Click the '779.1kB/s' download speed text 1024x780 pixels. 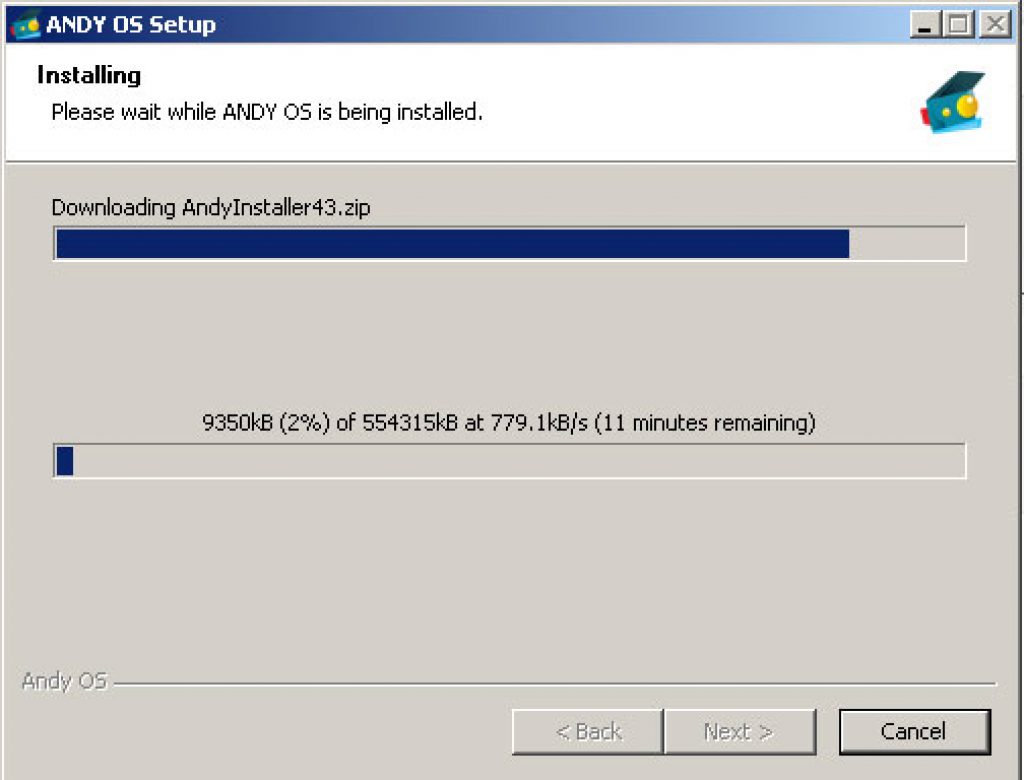pyautogui.click(x=539, y=423)
